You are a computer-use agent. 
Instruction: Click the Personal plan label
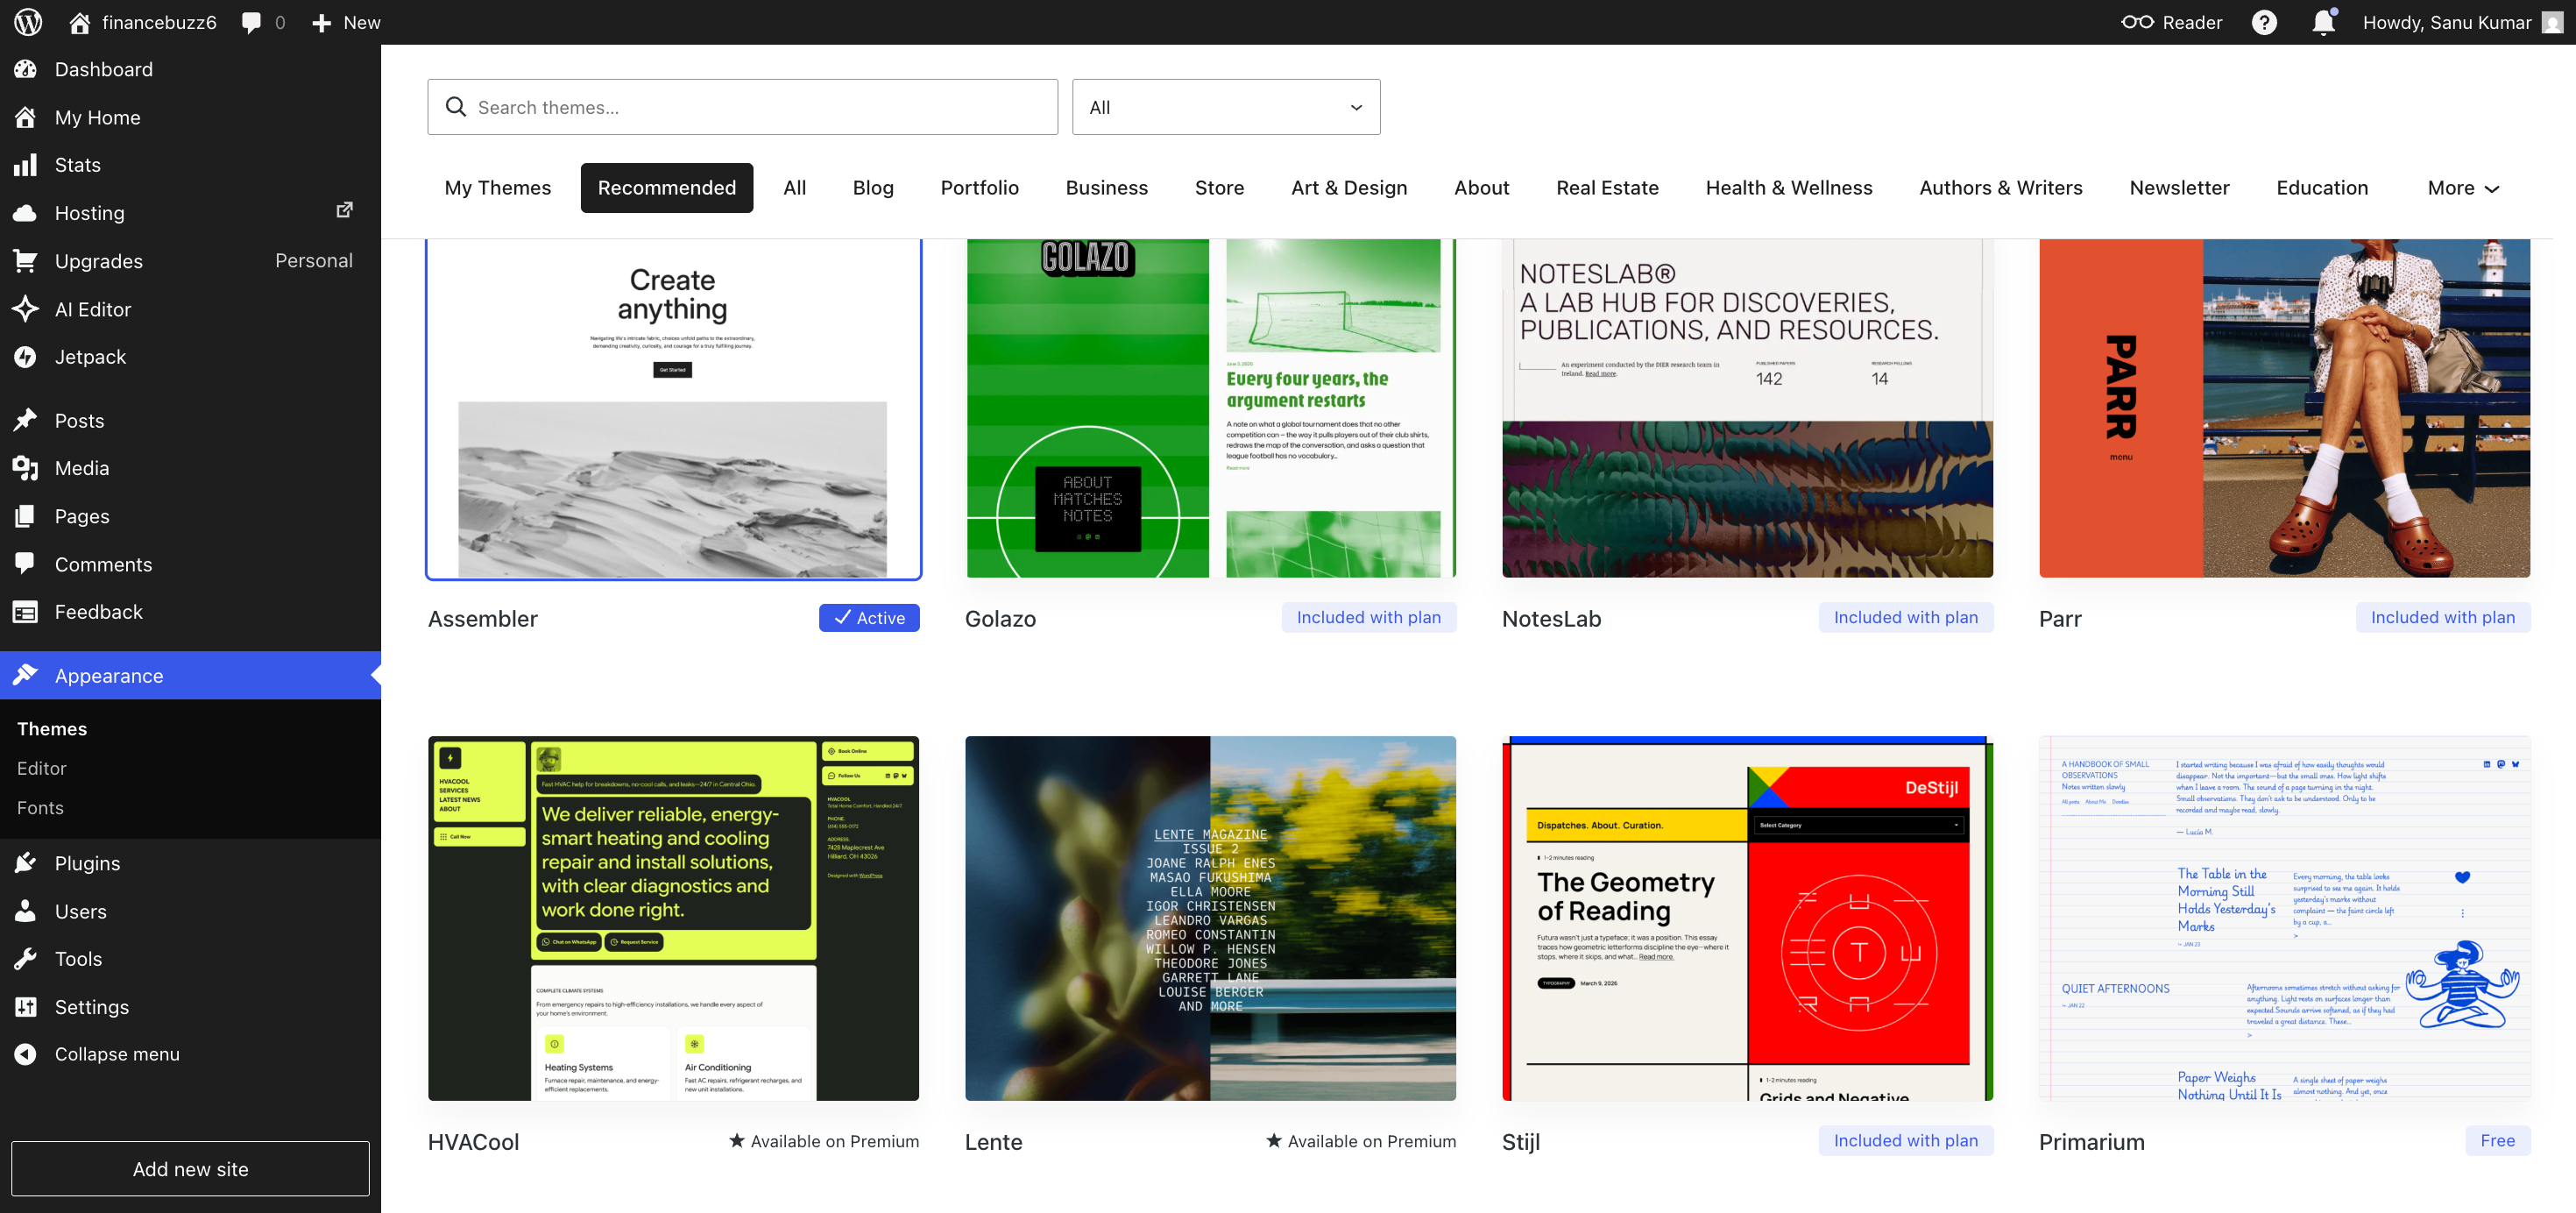pyautogui.click(x=314, y=261)
